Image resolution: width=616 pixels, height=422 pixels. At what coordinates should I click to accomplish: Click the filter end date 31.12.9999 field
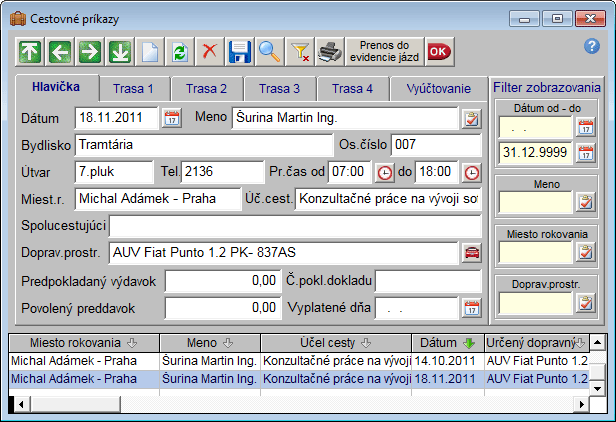click(x=535, y=152)
